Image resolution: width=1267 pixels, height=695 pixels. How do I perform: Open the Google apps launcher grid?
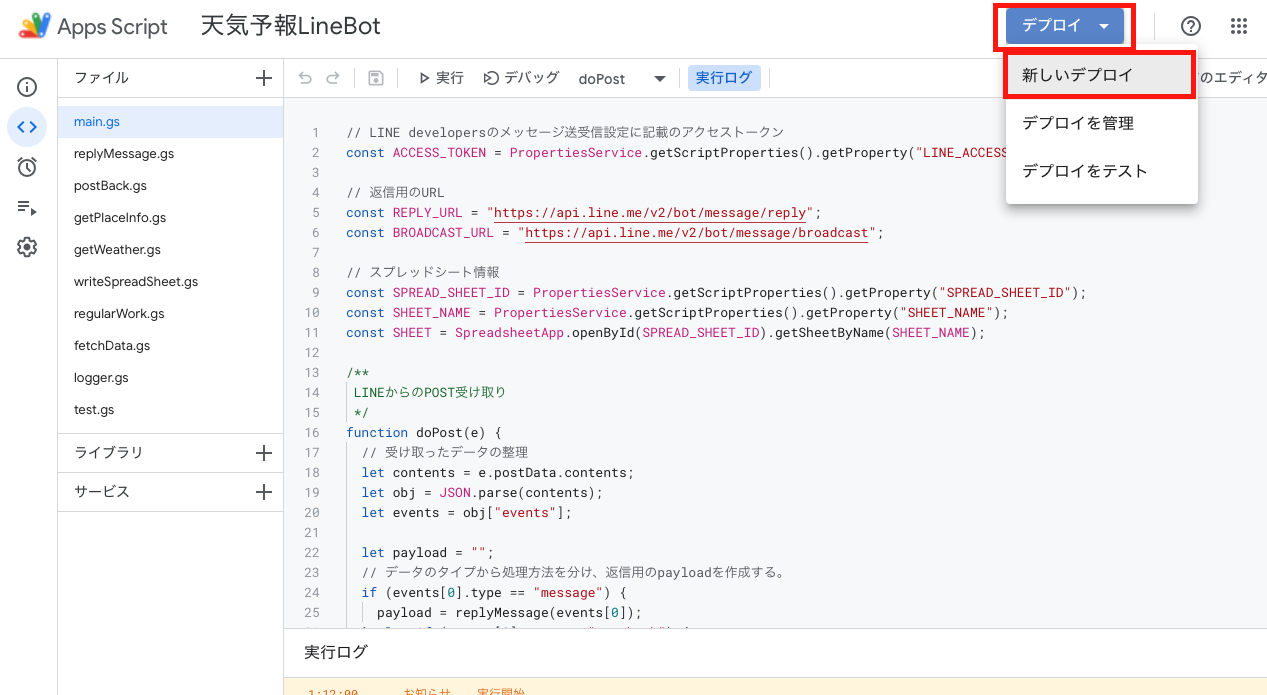pos(1239,27)
